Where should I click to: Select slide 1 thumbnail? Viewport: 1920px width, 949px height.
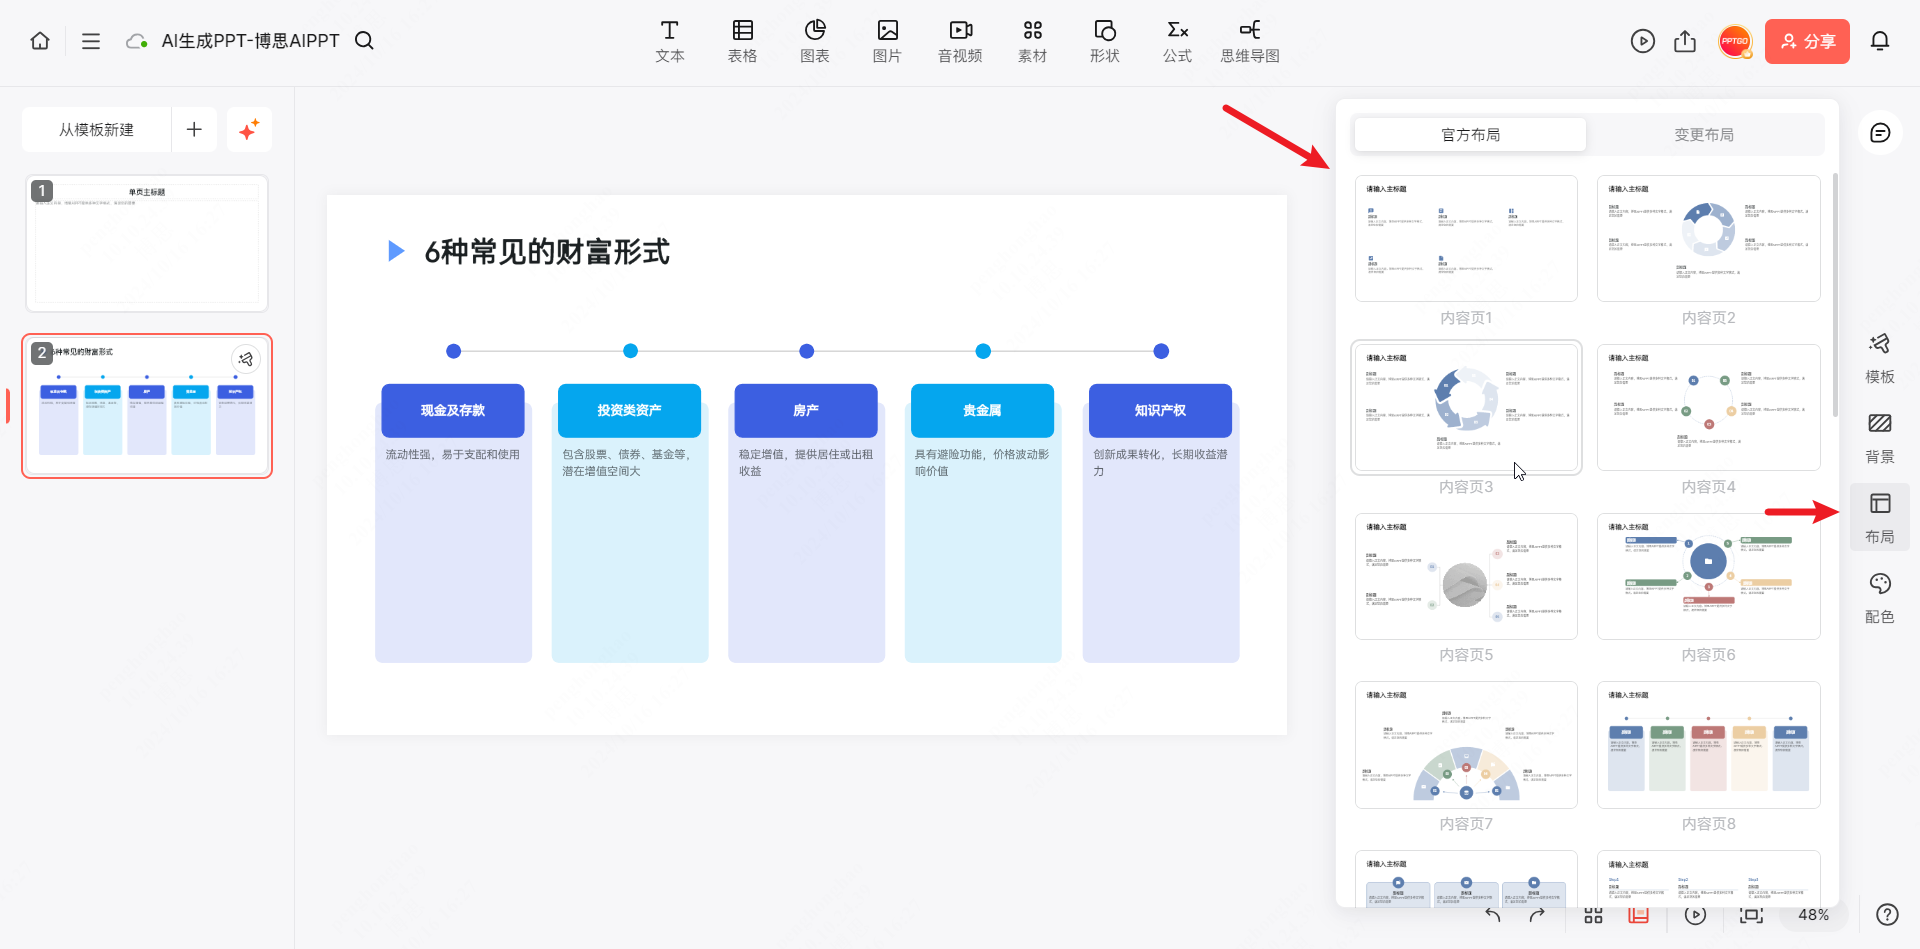(x=147, y=243)
